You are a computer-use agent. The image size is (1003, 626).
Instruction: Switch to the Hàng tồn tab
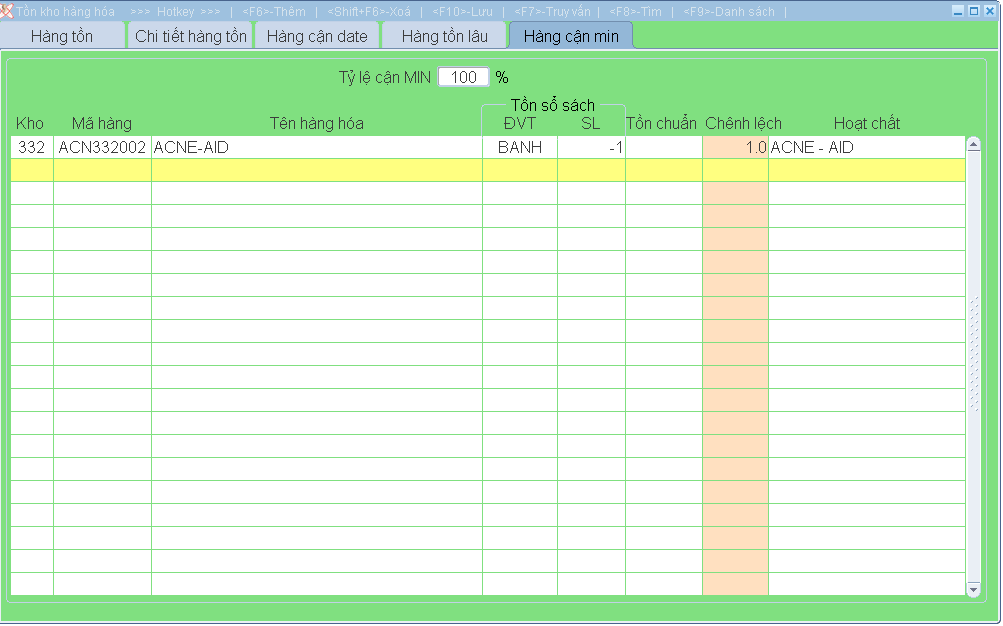pyautogui.click(x=62, y=36)
